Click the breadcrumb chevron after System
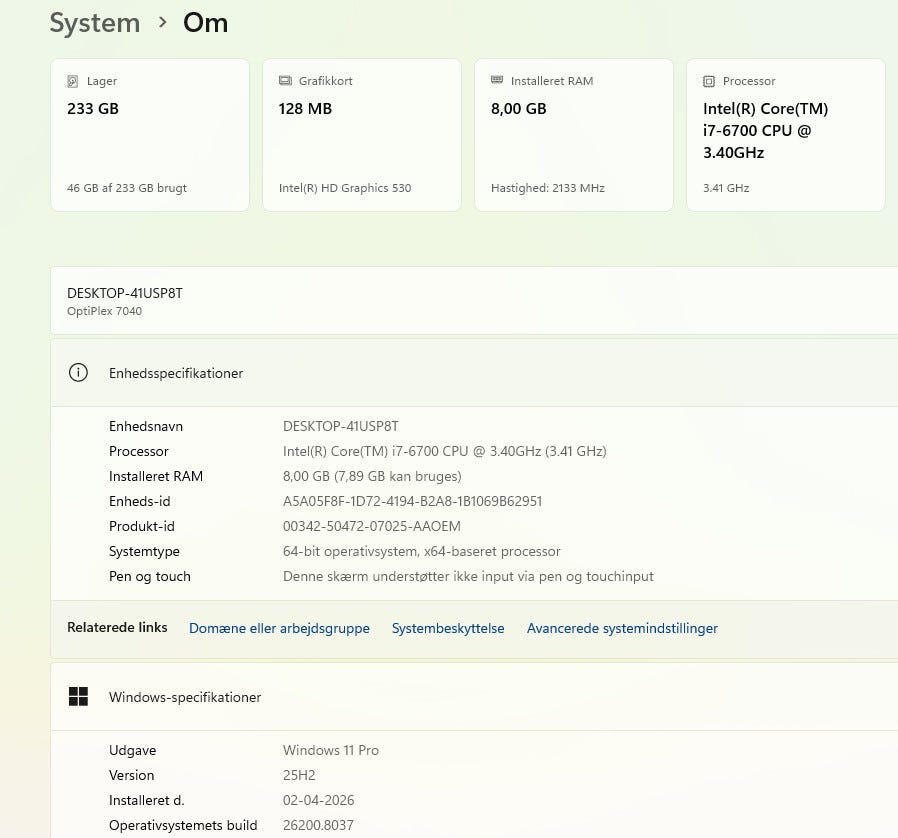The height and width of the screenshot is (838, 898). click(162, 22)
